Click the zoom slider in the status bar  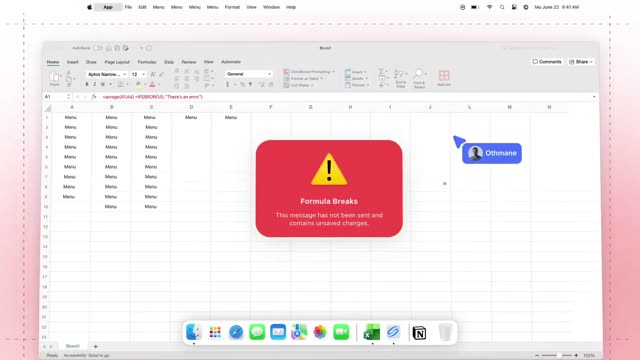556,356
